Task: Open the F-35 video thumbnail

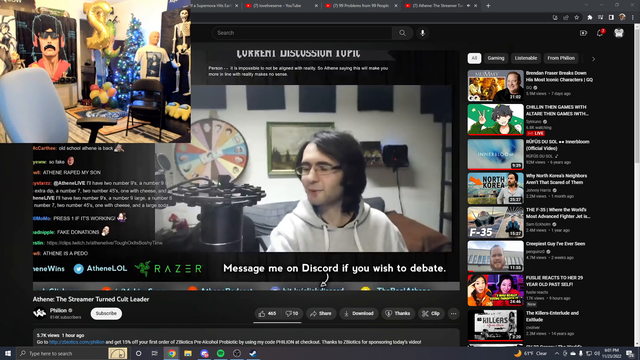Action: 496,222
